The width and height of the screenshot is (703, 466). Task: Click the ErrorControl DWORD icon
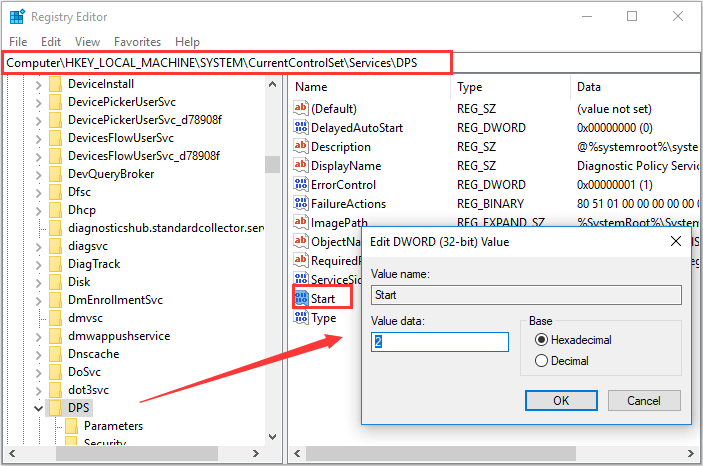tap(301, 184)
